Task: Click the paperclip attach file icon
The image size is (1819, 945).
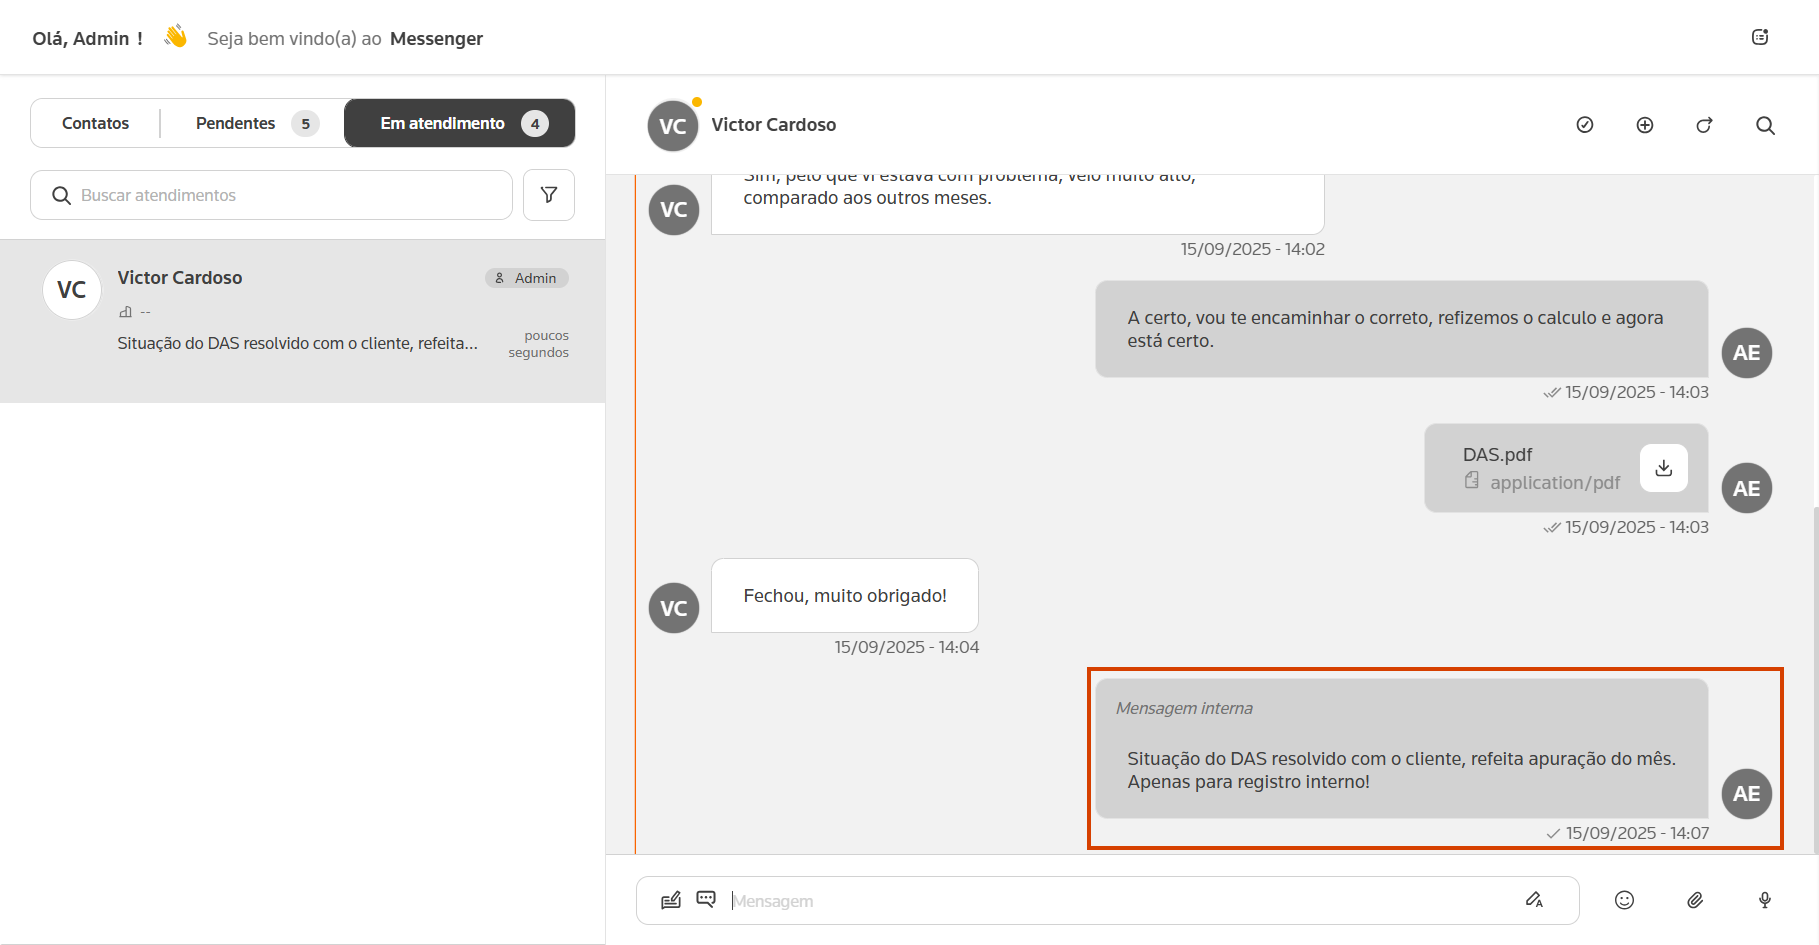Action: coord(1695,900)
